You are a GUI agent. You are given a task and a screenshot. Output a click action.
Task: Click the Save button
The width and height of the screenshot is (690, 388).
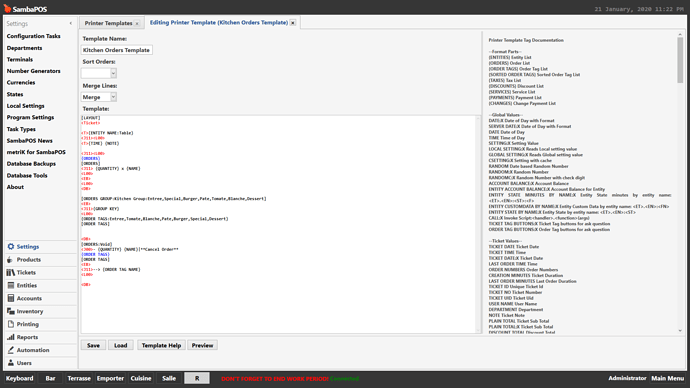[x=93, y=345]
